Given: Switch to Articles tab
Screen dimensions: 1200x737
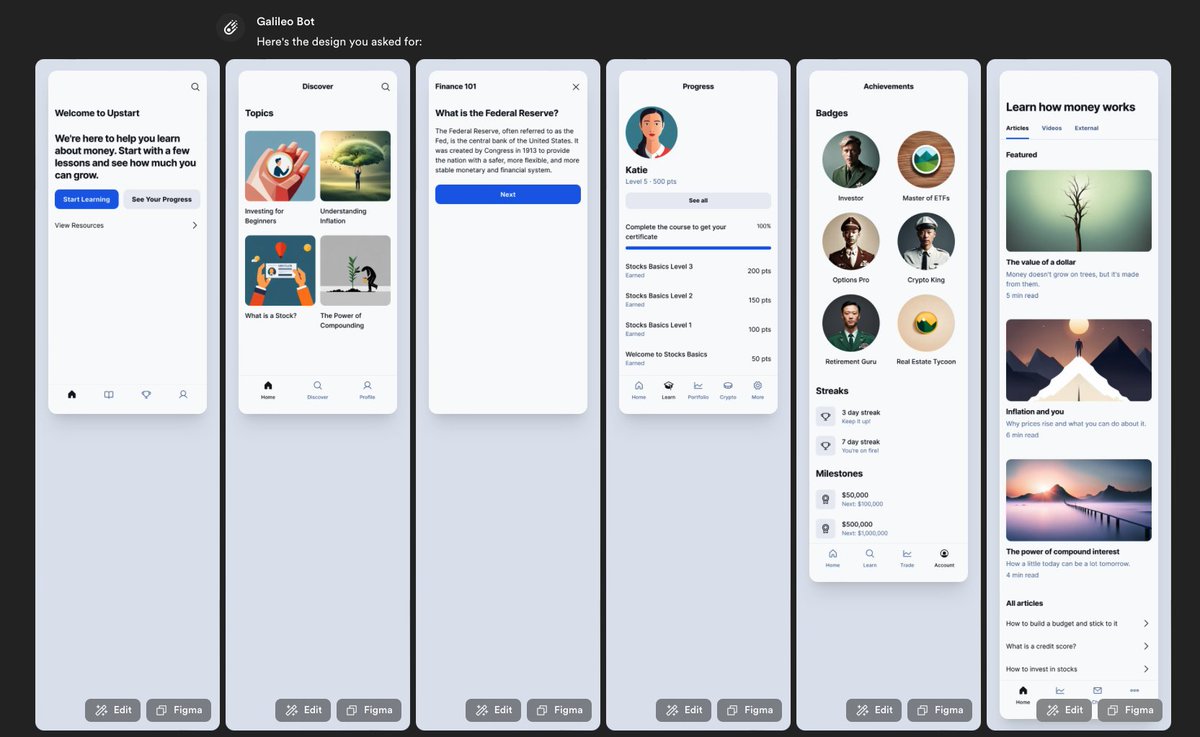Looking at the screenshot, I should [1017, 128].
